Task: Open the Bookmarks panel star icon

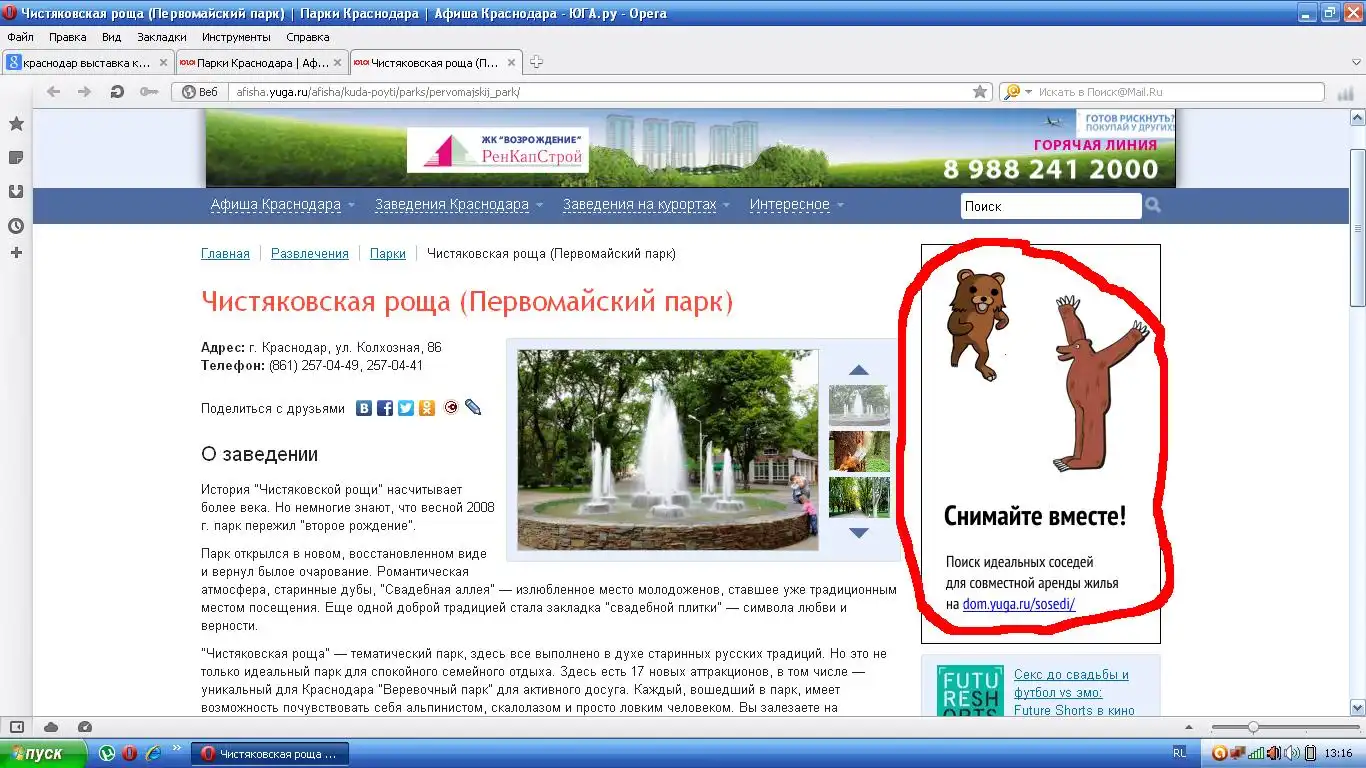Action: click(16, 124)
